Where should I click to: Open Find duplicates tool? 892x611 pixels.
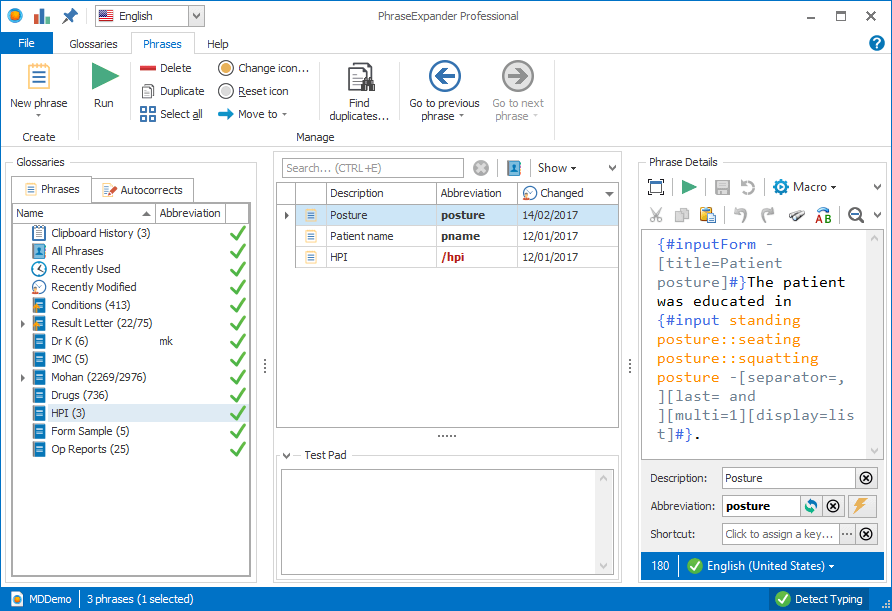tap(360, 91)
